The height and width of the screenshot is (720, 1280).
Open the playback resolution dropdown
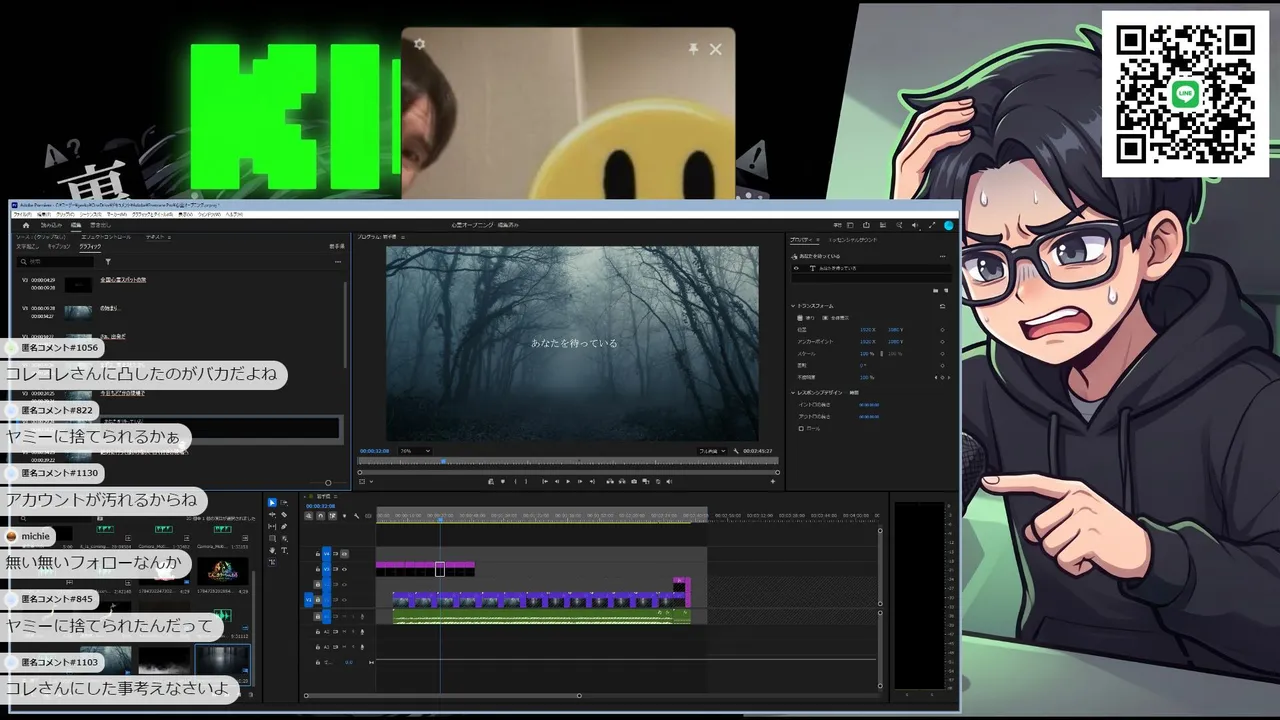(712, 451)
